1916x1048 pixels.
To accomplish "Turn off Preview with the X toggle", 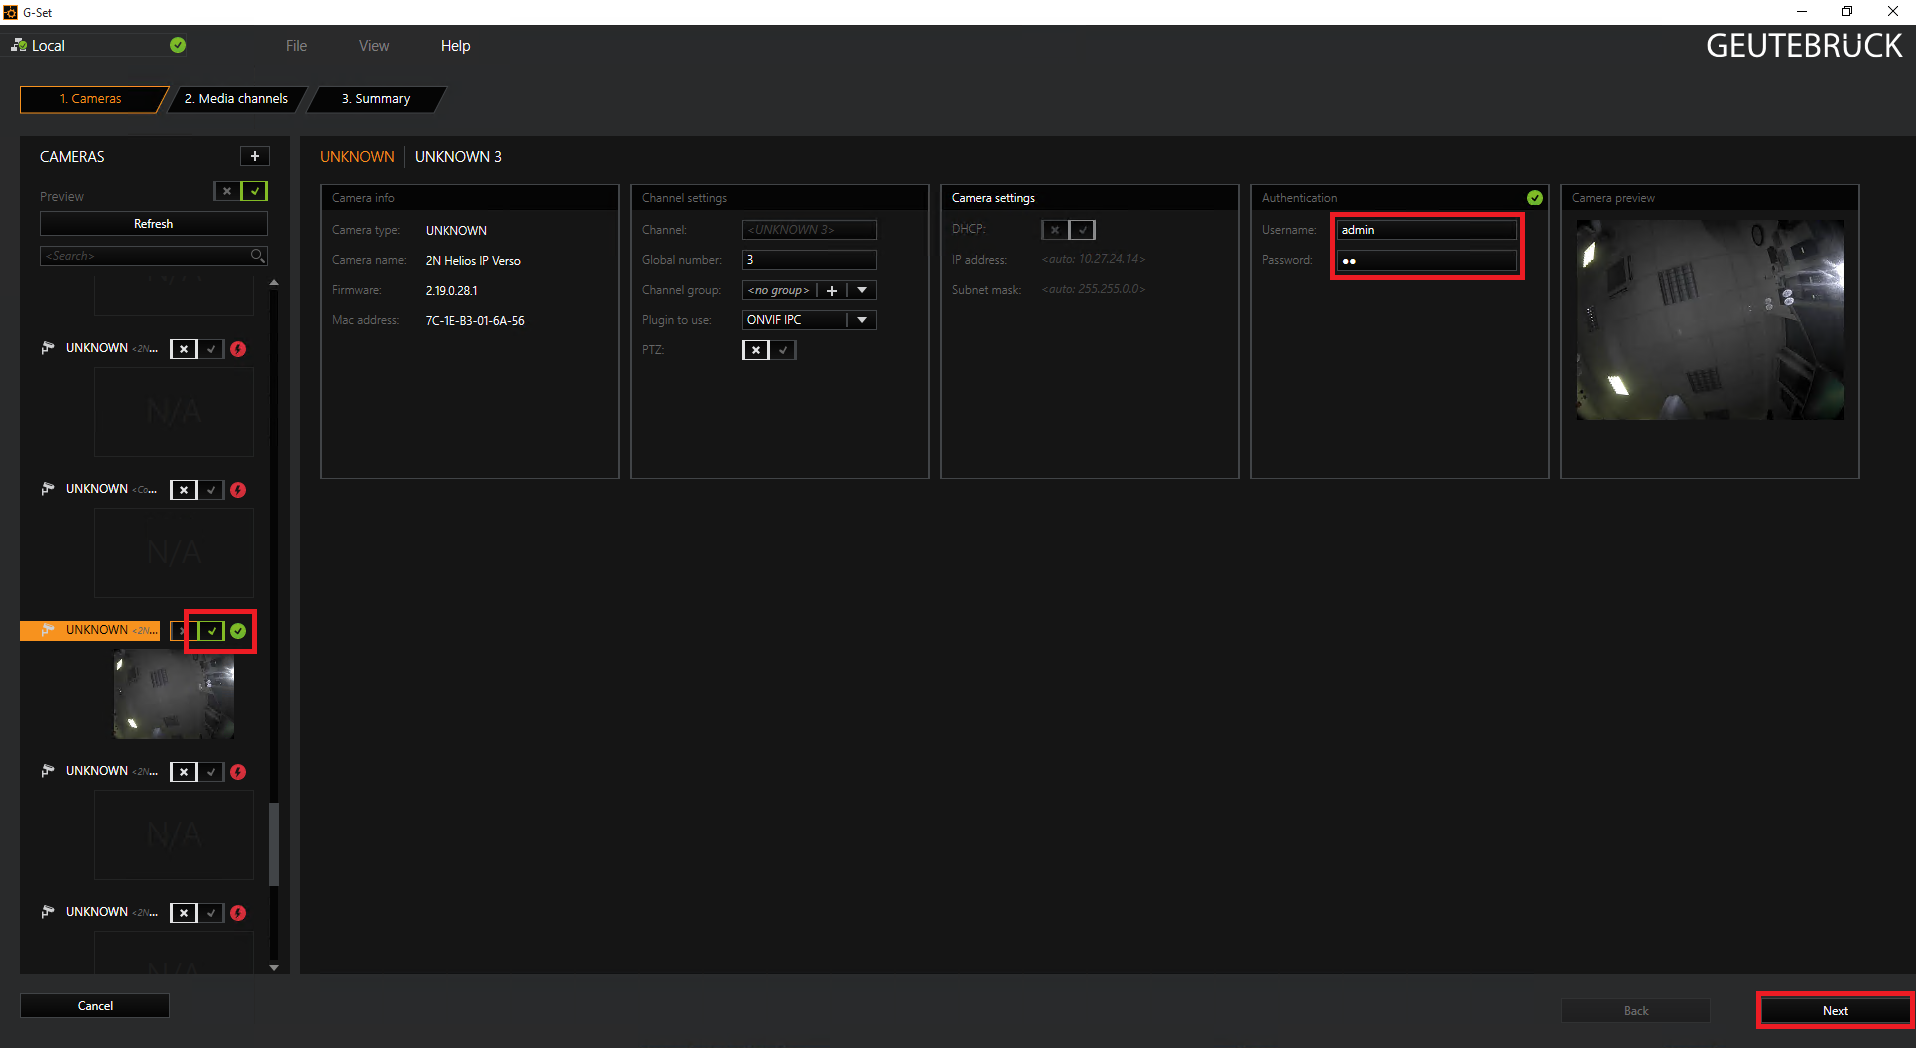I will coord(227,191).
